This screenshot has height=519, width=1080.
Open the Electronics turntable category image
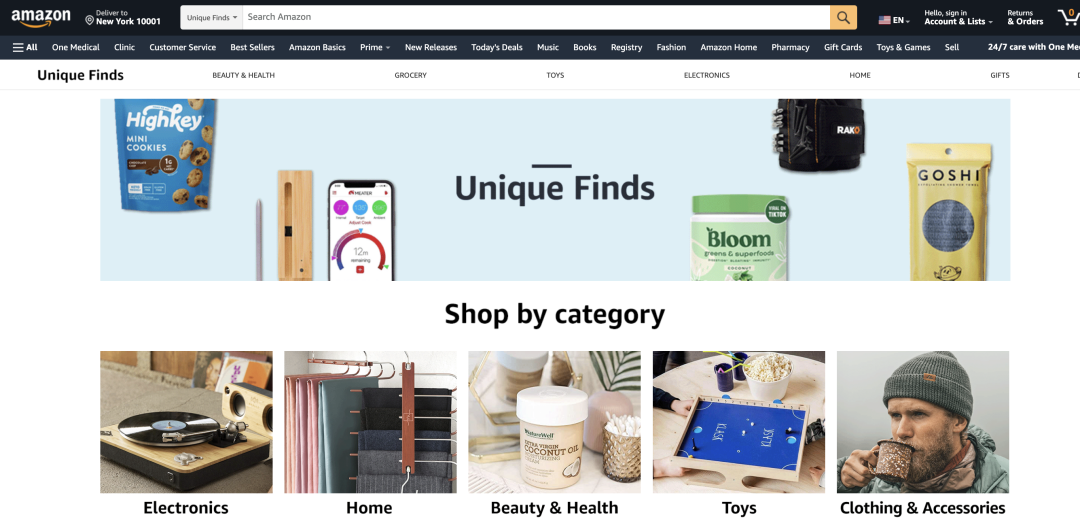186,422
